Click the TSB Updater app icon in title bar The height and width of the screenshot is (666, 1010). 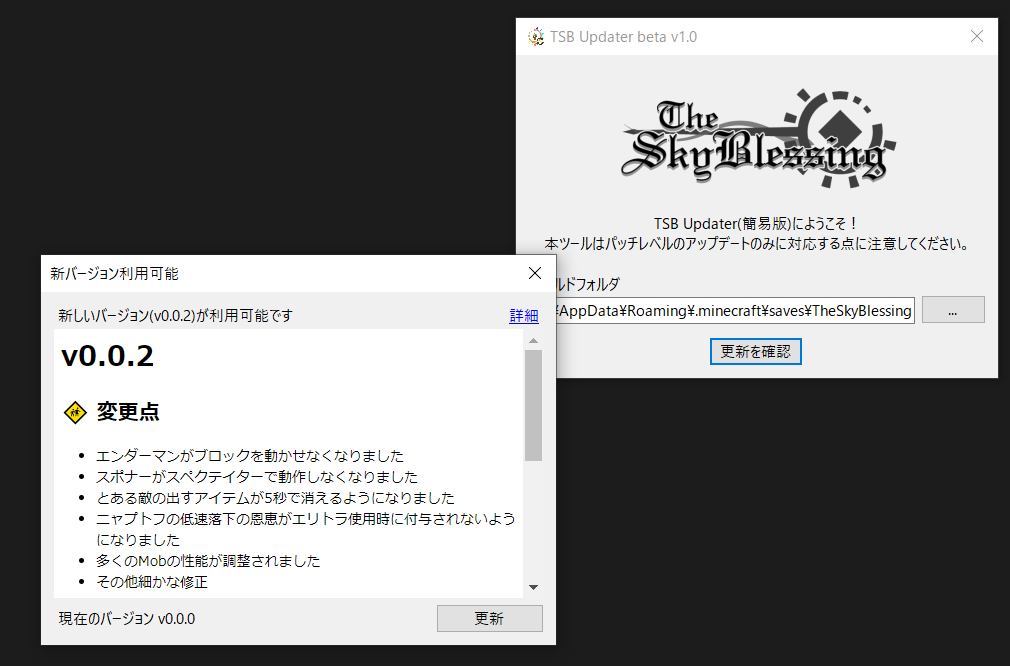[536, 37]
